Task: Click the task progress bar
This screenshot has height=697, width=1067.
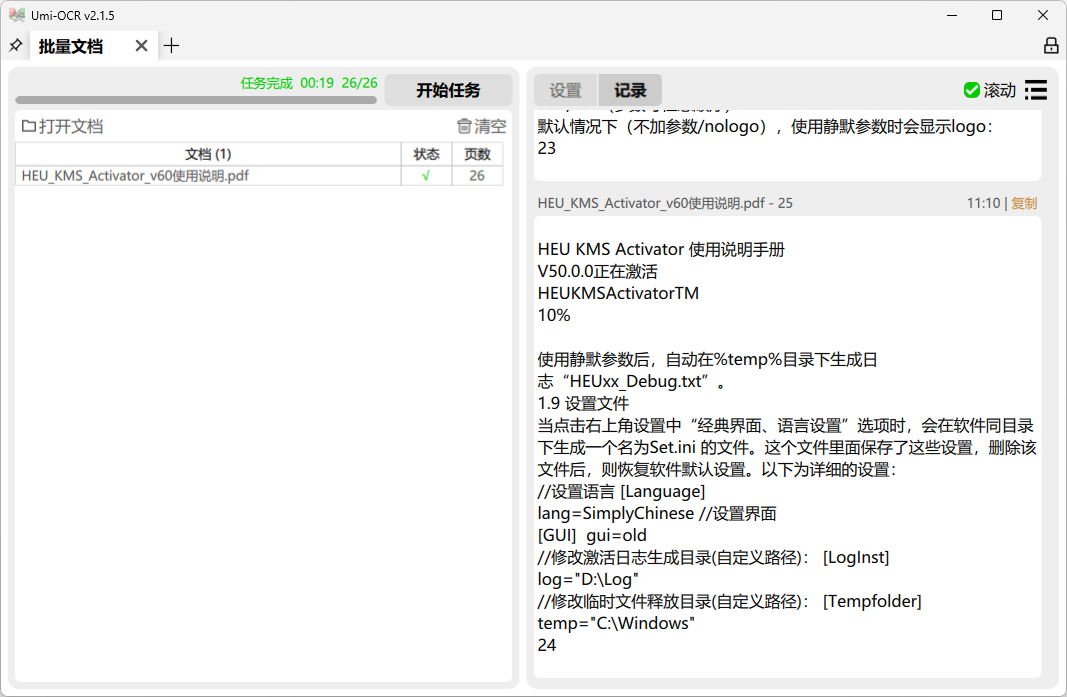Action: (196, 100)
